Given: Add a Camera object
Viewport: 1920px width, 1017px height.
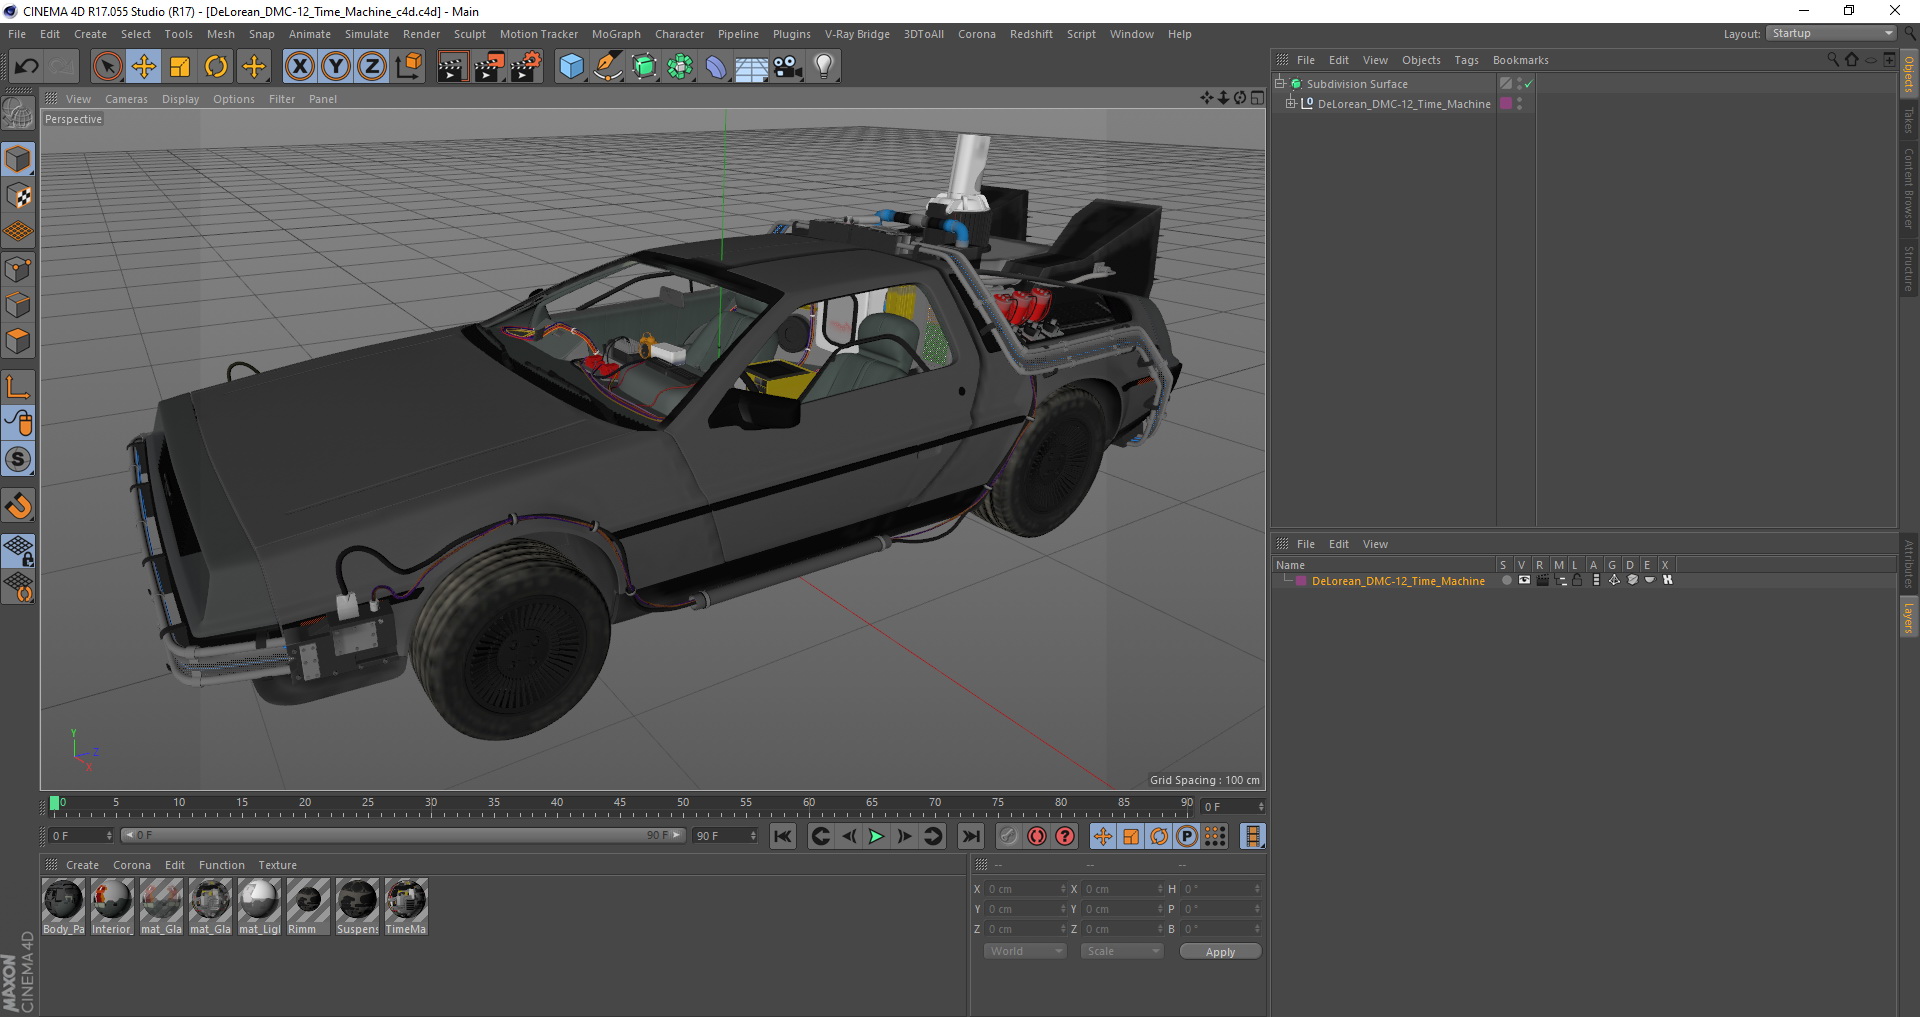Looking at the screenshot, I should (787, 67).
